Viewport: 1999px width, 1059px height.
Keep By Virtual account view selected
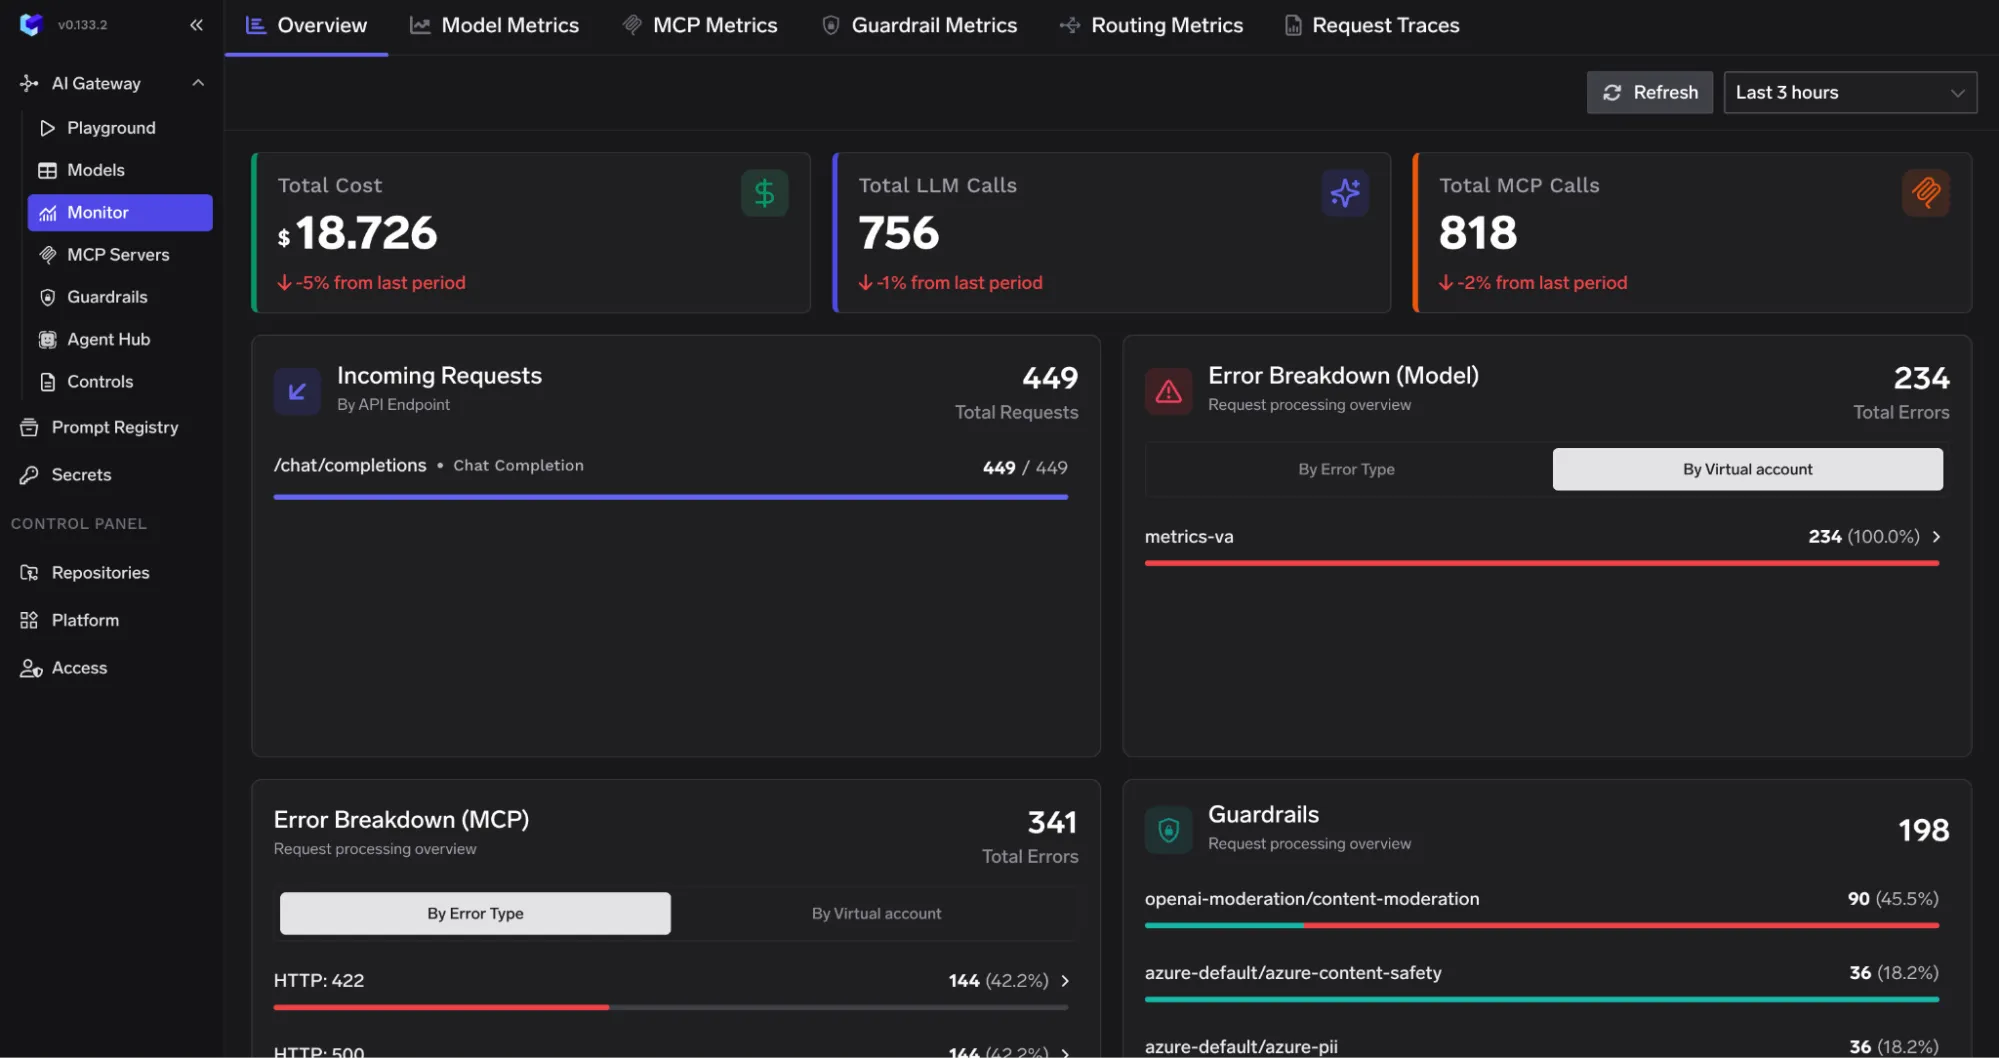[x=1746, y=468]
